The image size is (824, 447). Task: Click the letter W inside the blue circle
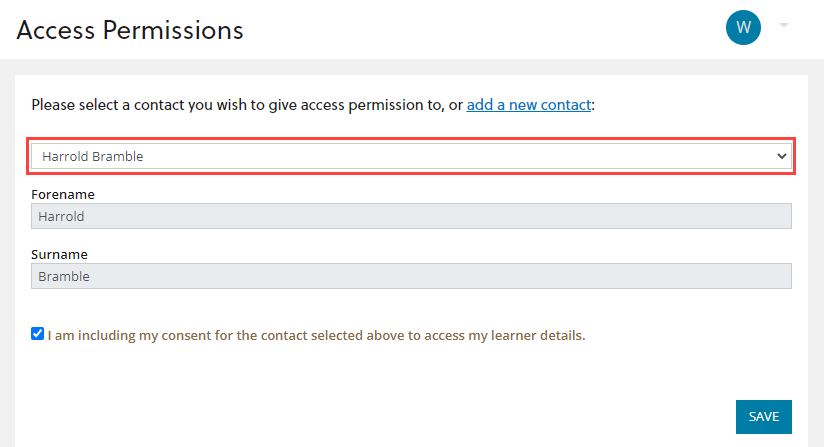point(743,27)
